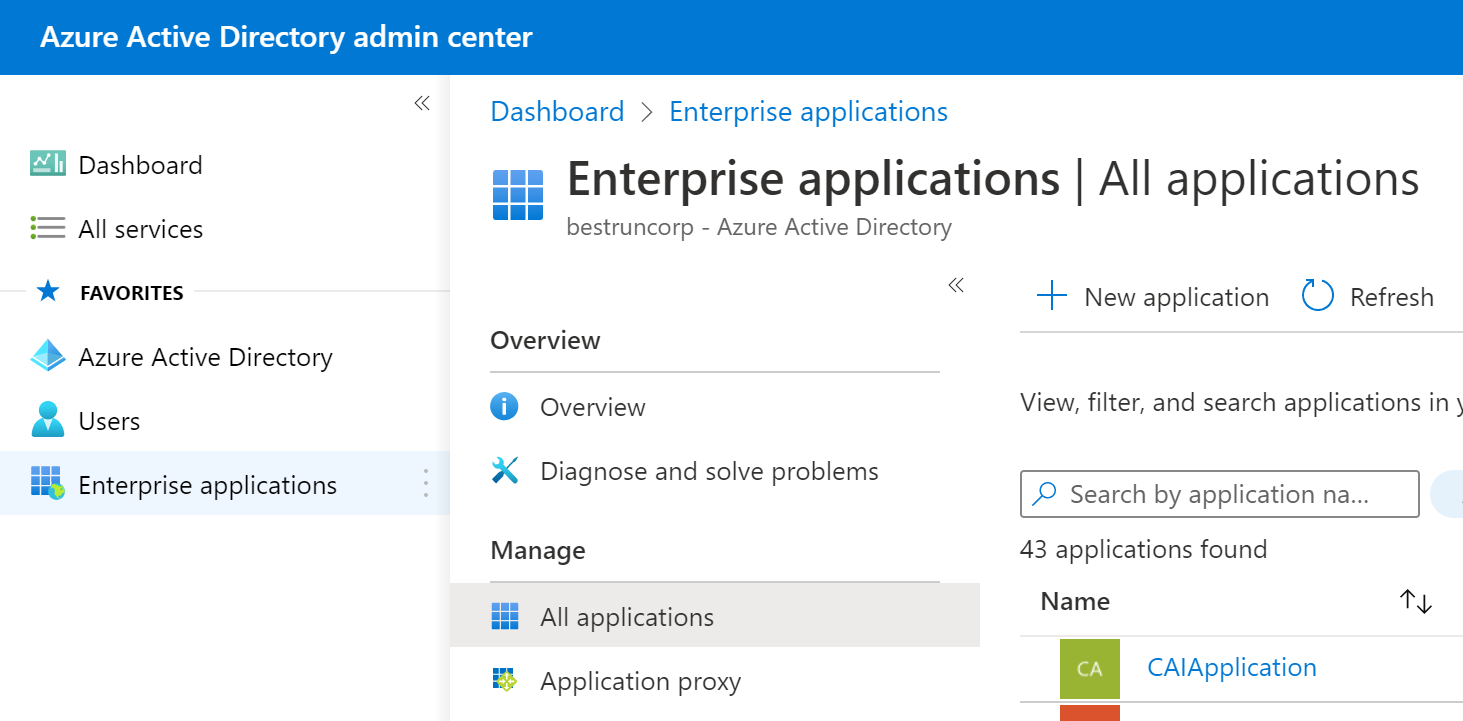This screenshot has height=721, width=1463.
Task: Click the Overview info icon
Action: click(x=504, y=407)
